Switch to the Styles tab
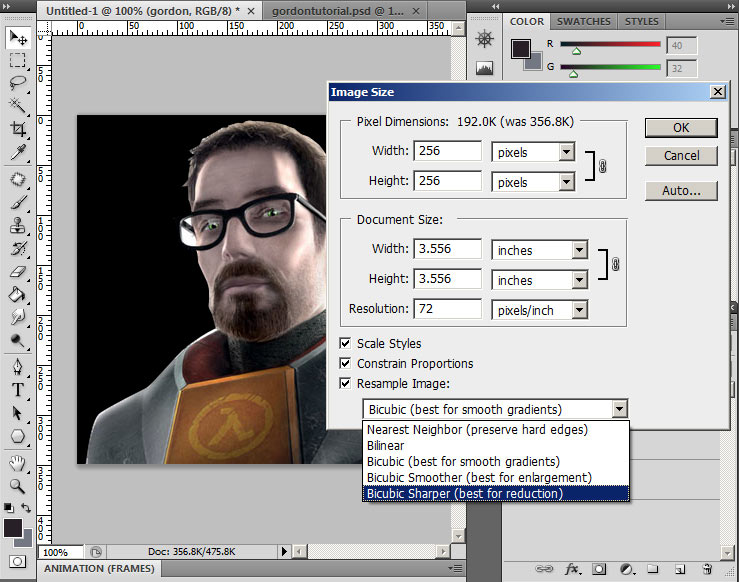 (x=641, y=22)
